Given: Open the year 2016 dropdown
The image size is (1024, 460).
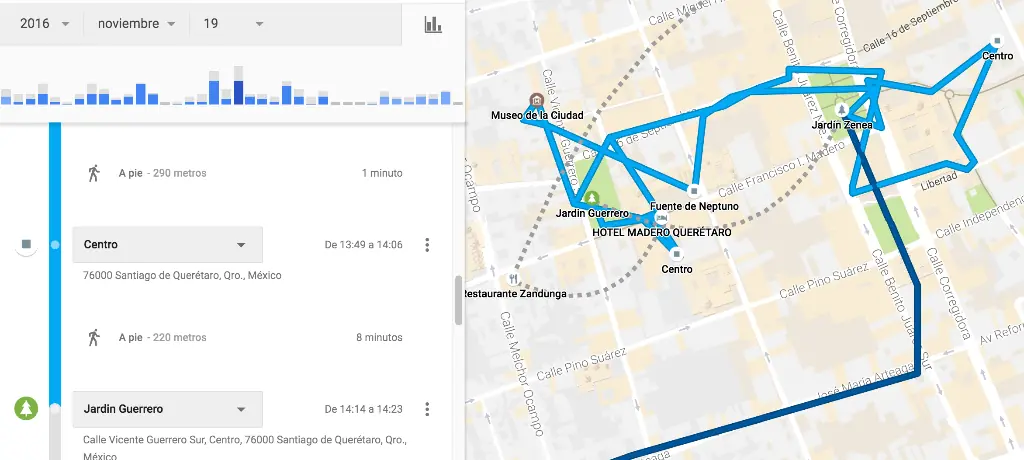Looking at the screenshot, I should point(44,24).
